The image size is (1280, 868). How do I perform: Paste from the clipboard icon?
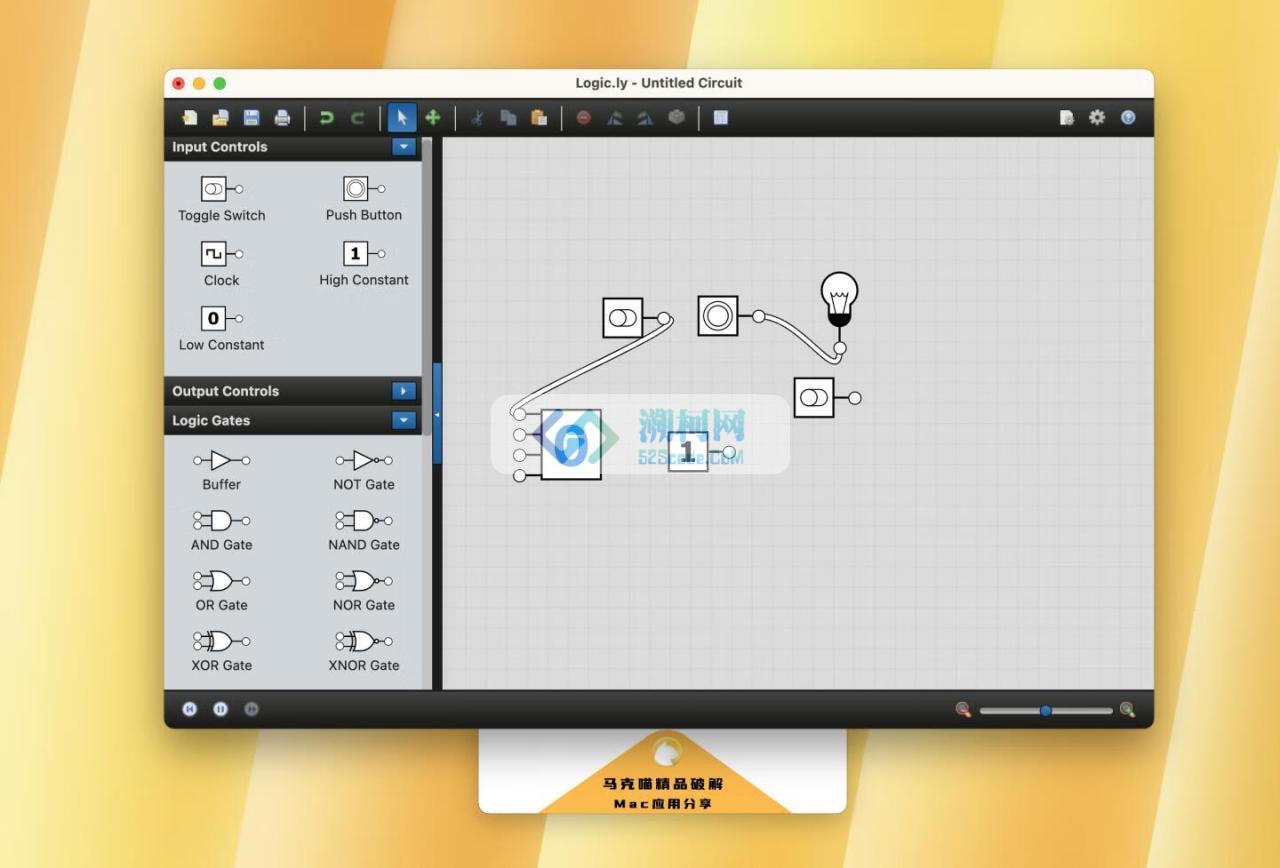click(539, 118)
